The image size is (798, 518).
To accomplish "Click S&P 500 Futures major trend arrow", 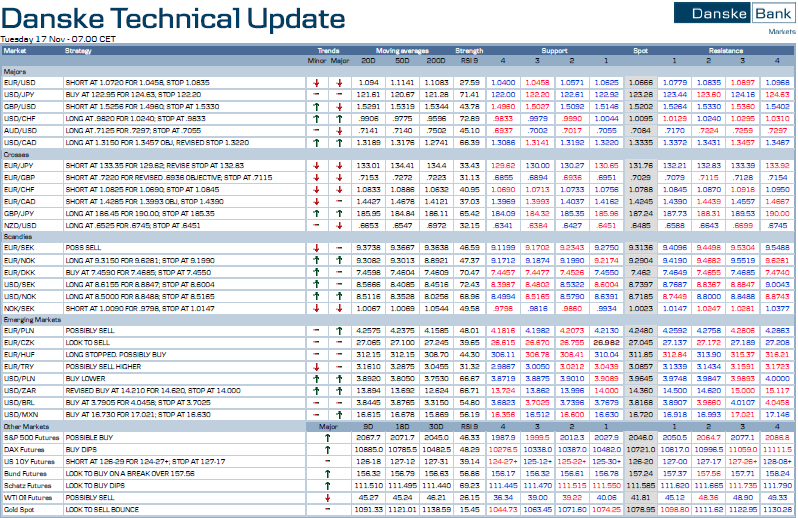I will [327, 438].
